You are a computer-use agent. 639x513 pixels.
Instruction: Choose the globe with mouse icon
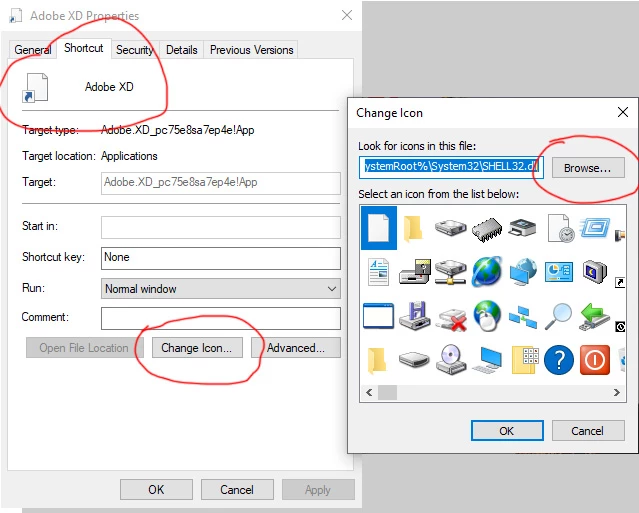487,315
